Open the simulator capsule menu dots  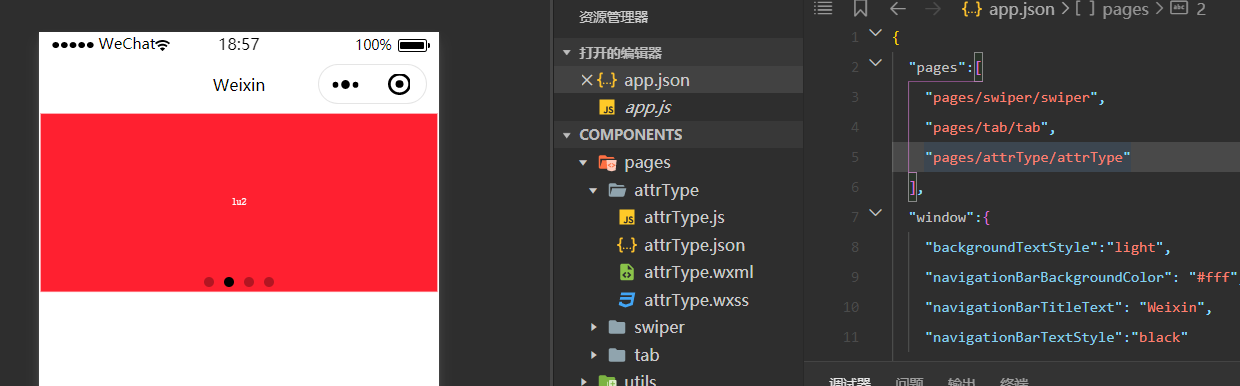pos(345,85)
